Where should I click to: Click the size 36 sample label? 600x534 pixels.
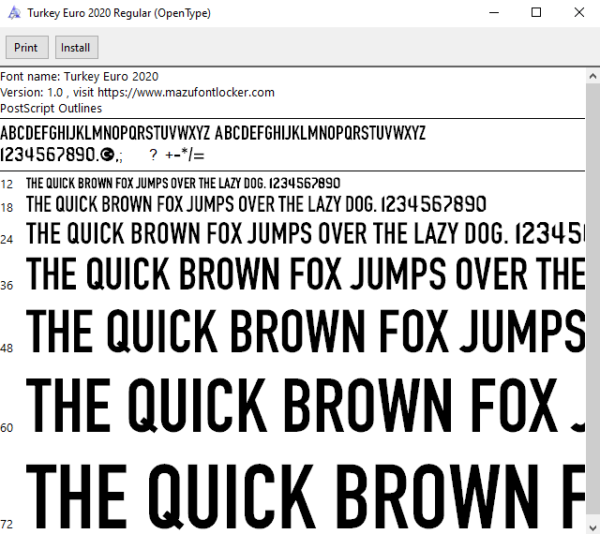coord(7,286)
